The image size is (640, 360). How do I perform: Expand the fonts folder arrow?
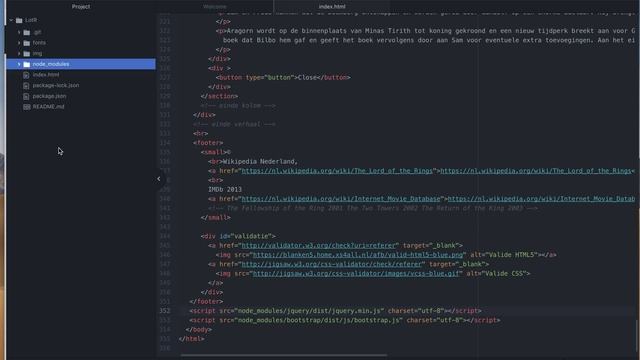pyautogui.click(x=19, y=42)
